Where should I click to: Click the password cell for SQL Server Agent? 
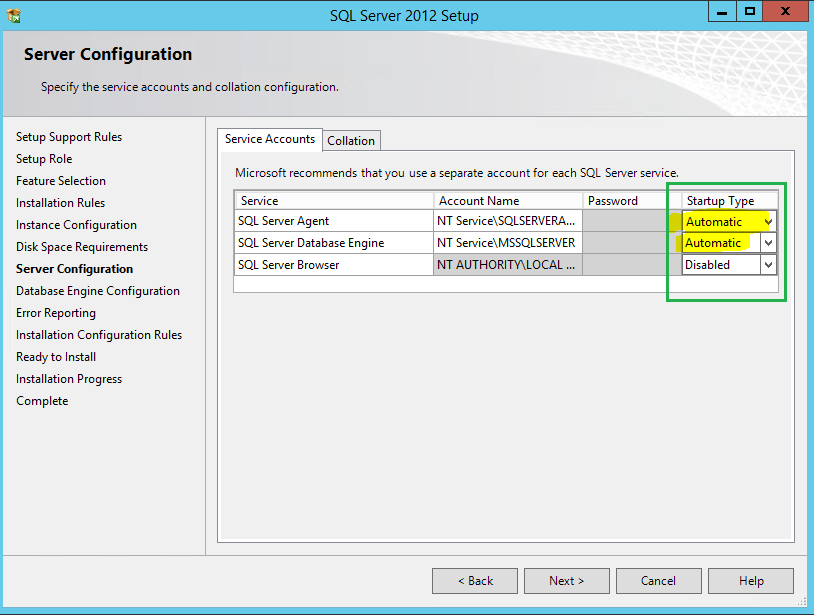click(632, 221)
